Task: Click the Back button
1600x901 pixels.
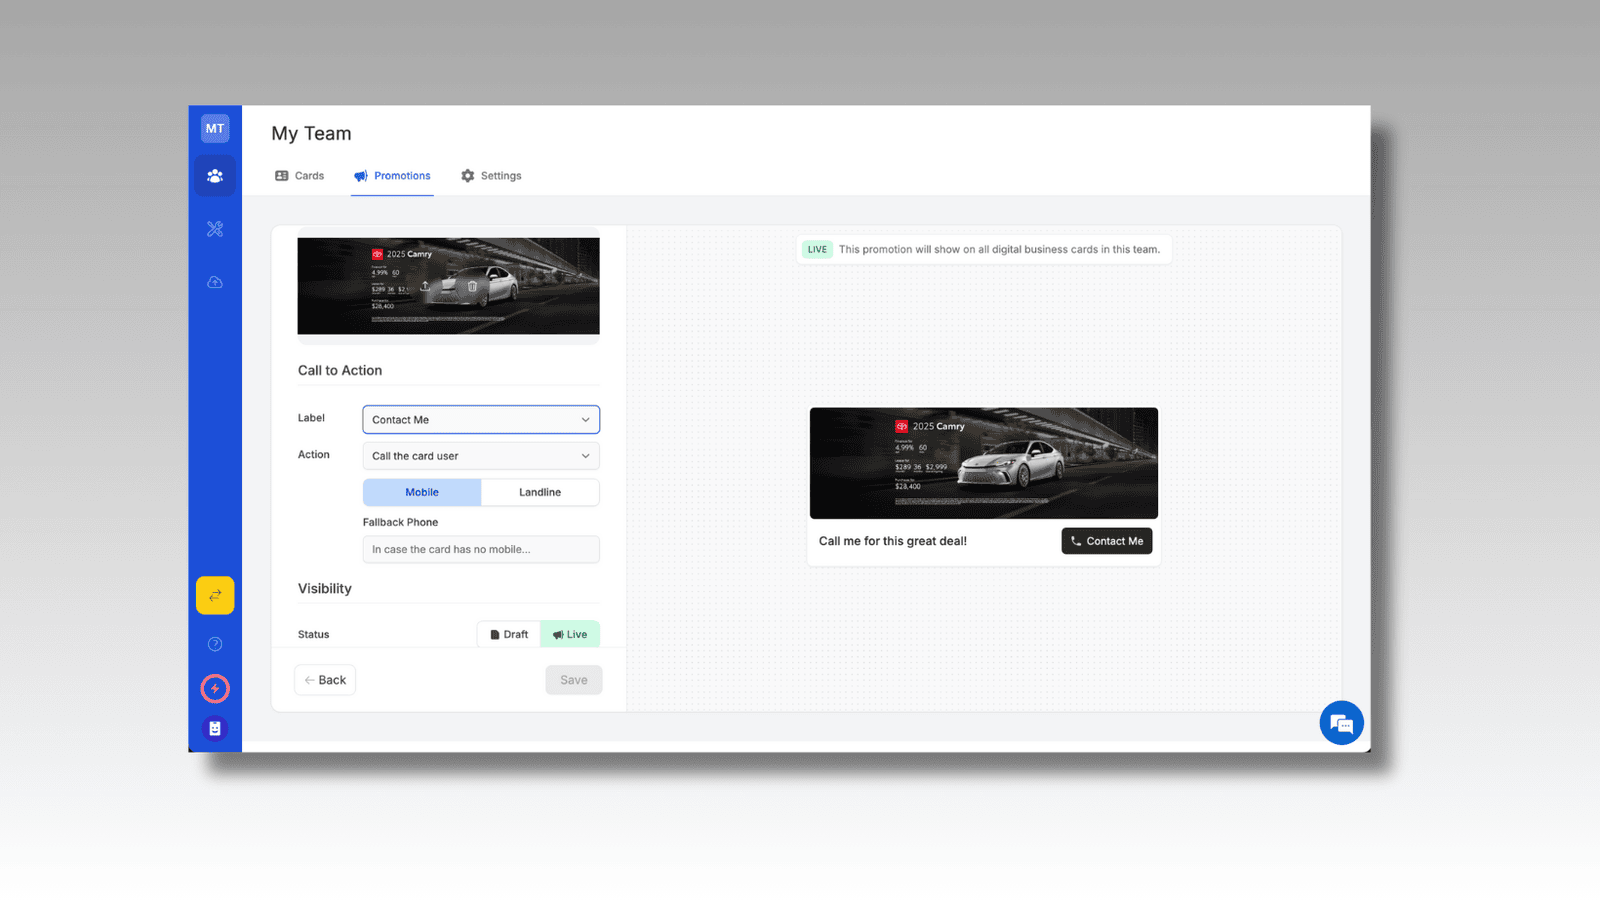Action: point(325,680)
